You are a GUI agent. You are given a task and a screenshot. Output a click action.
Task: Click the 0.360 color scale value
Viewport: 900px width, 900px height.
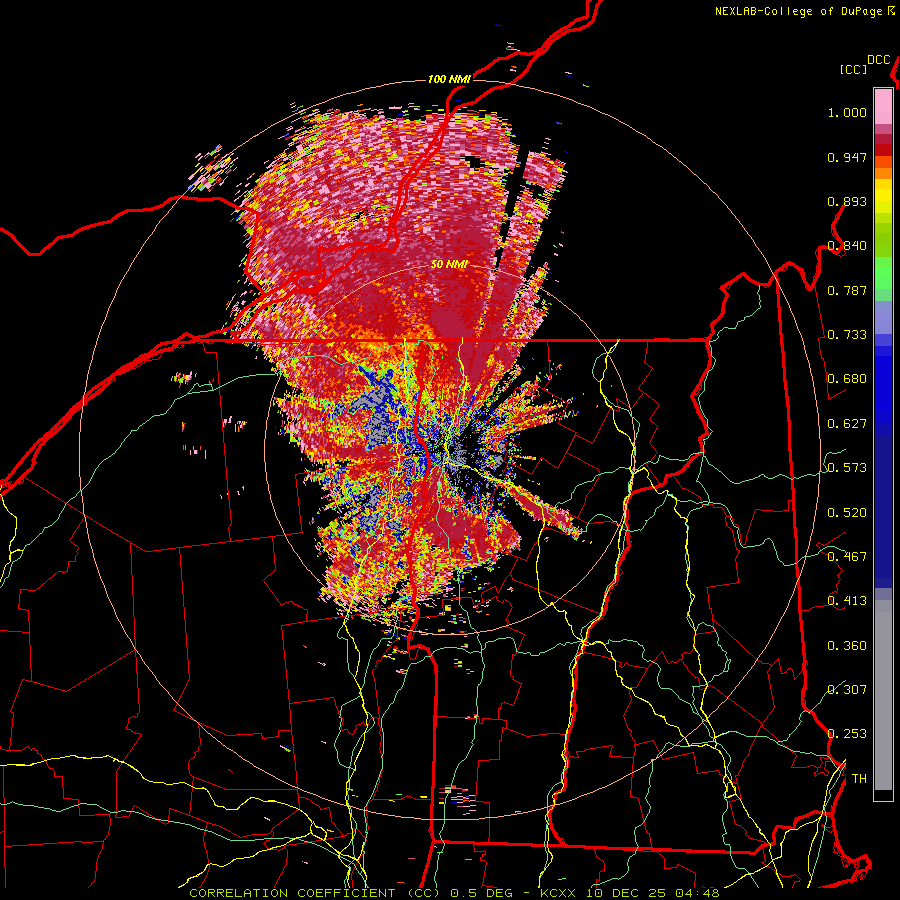847,646
